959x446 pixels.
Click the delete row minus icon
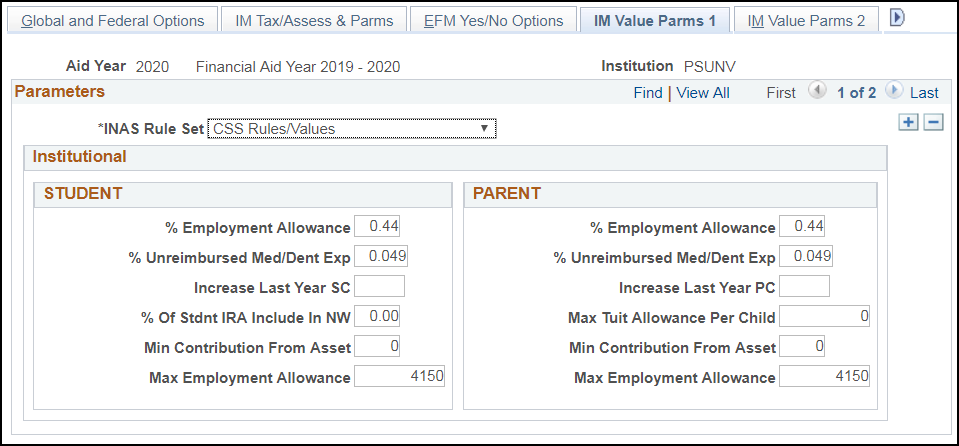tap(933, 122)
